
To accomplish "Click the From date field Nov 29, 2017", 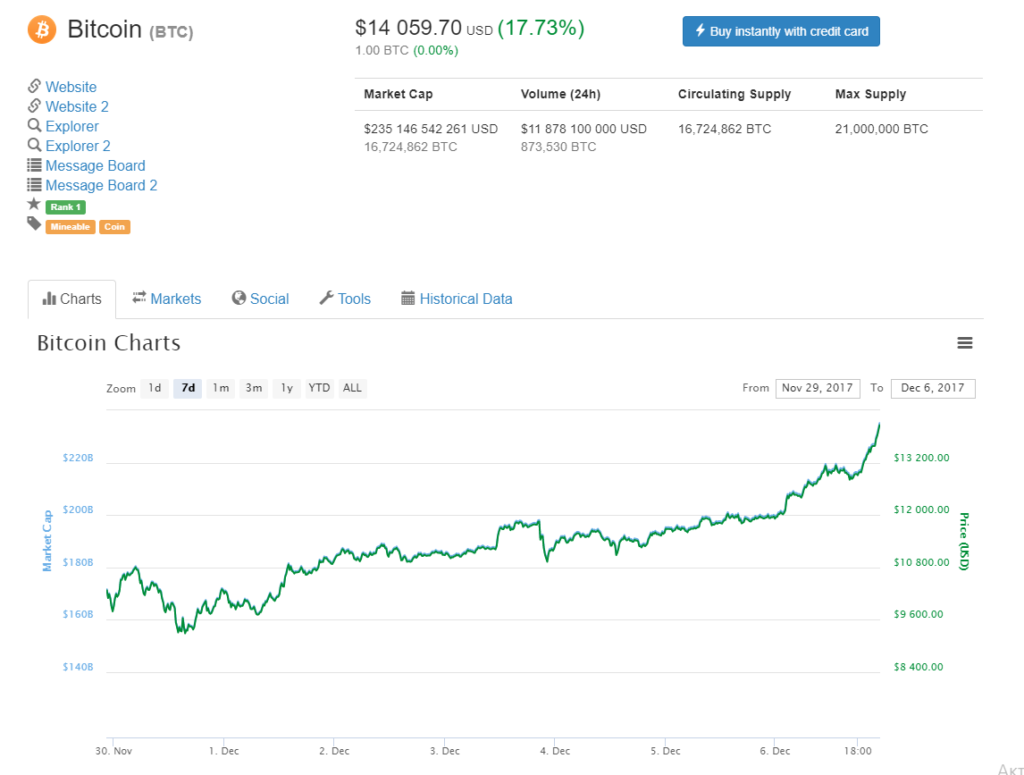I will [818, 388].
